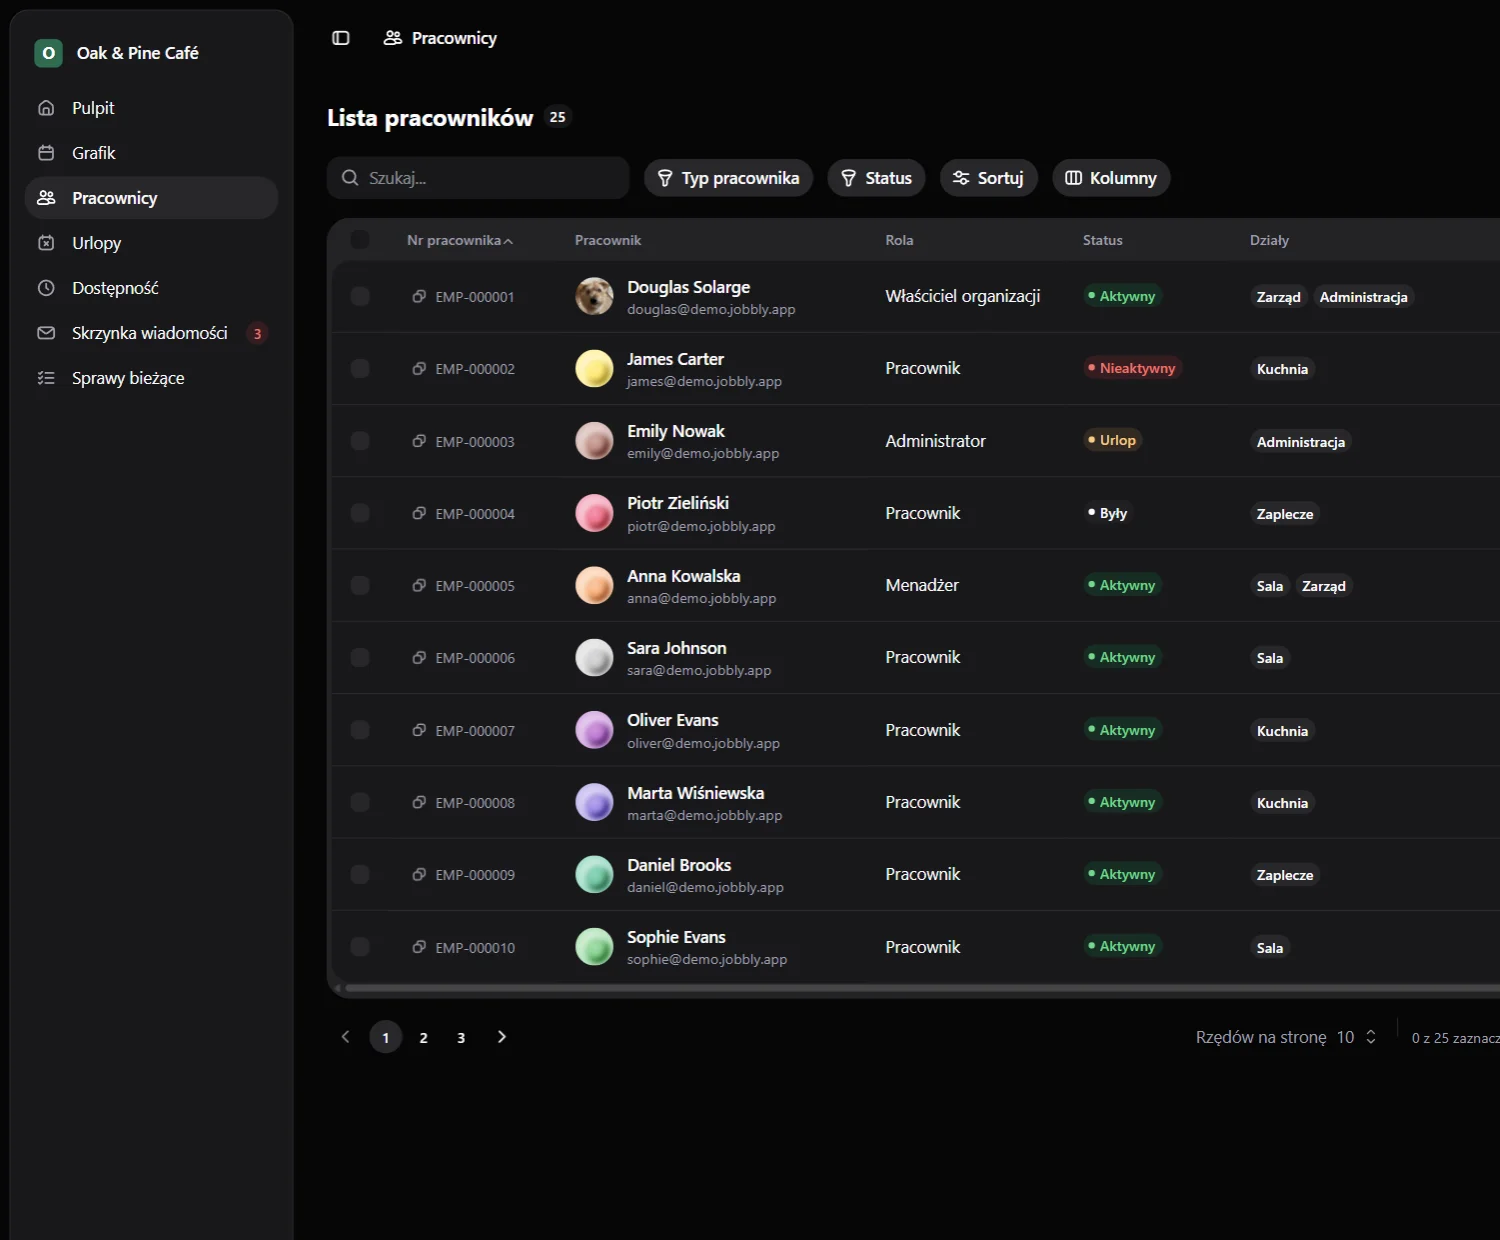Open Grafik in the sidebar
1500x1240 pixels.
point(151,153)
